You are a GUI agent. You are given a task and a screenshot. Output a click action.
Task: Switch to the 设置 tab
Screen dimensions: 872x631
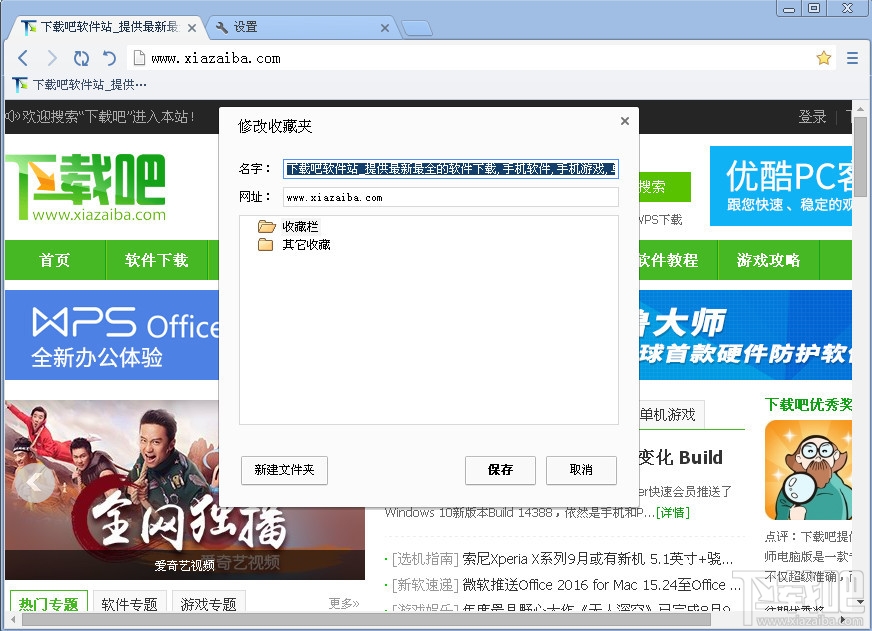click(303, 27)
